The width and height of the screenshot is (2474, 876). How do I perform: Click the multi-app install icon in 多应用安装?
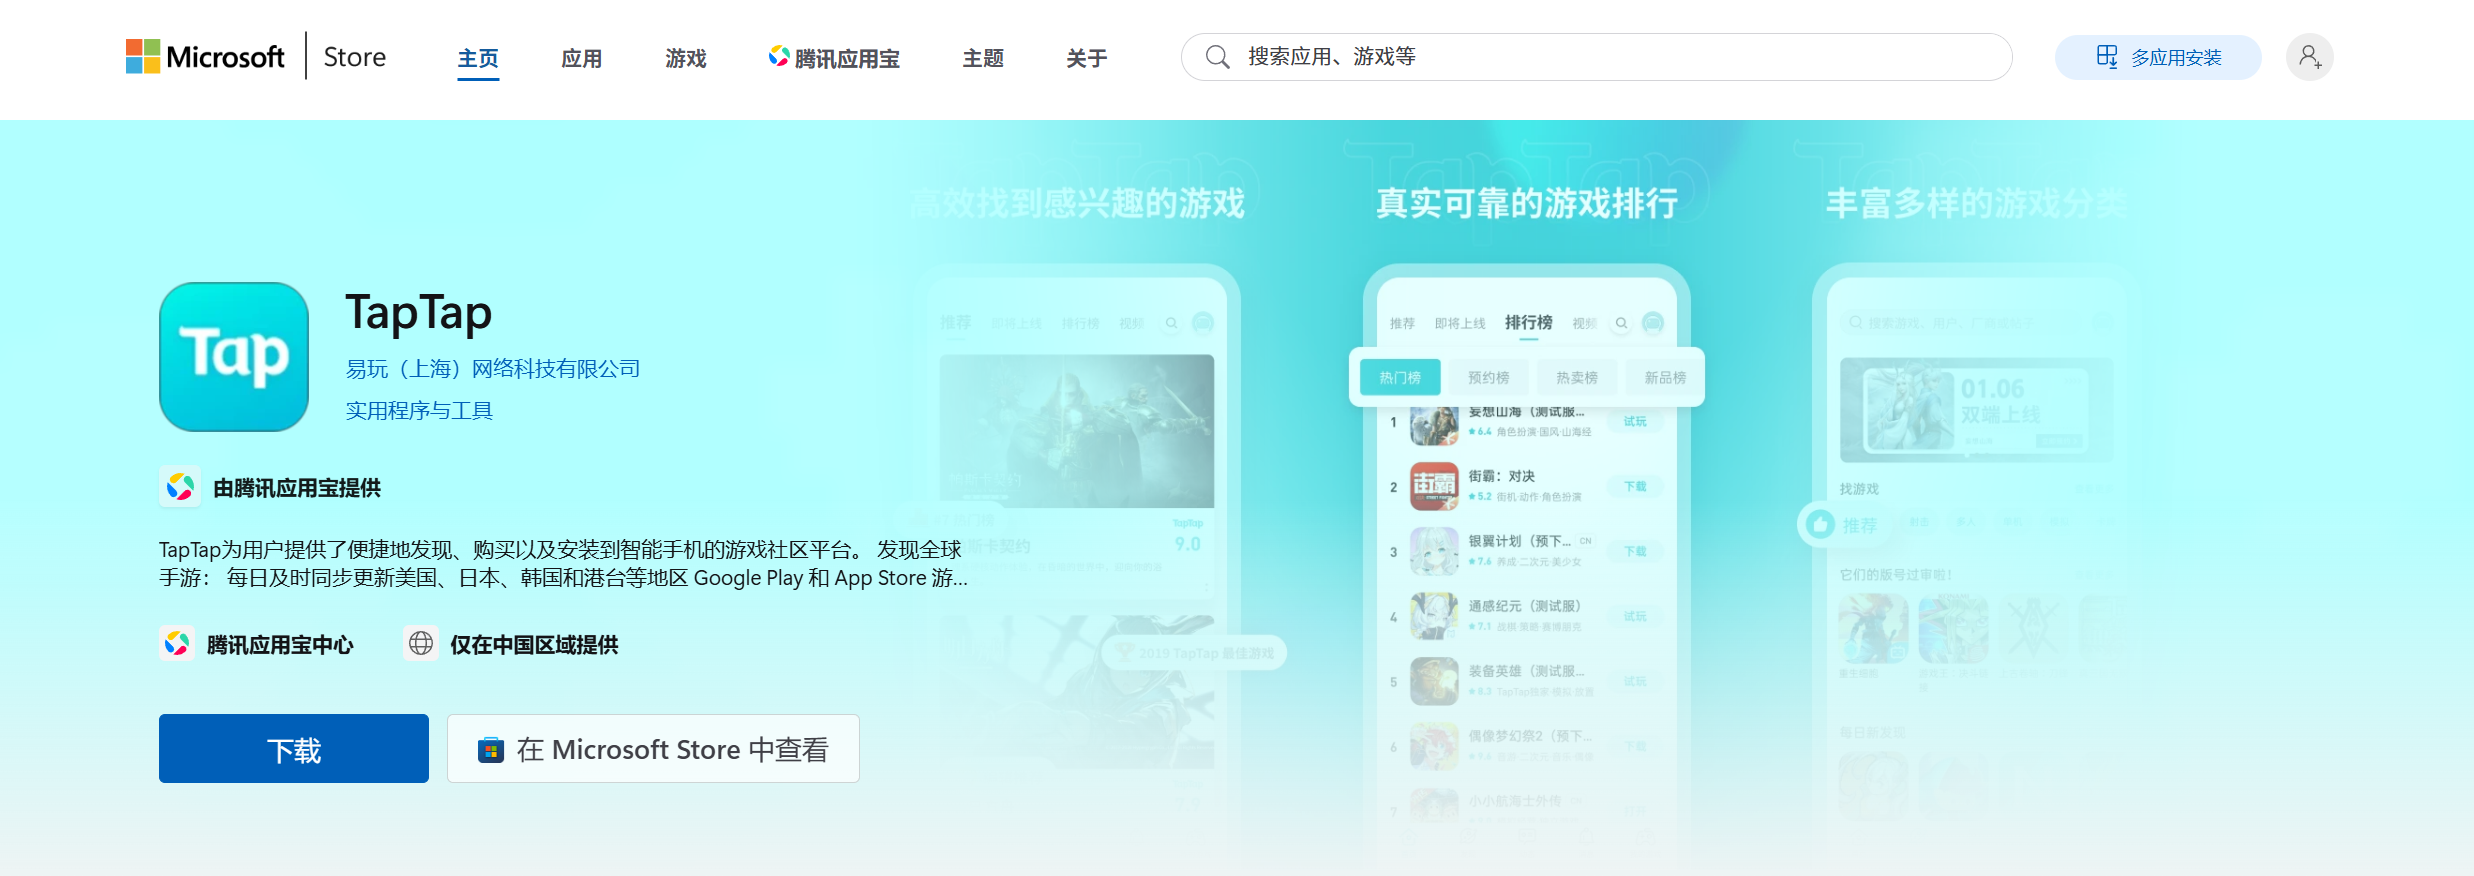(x=2106, y=57)
